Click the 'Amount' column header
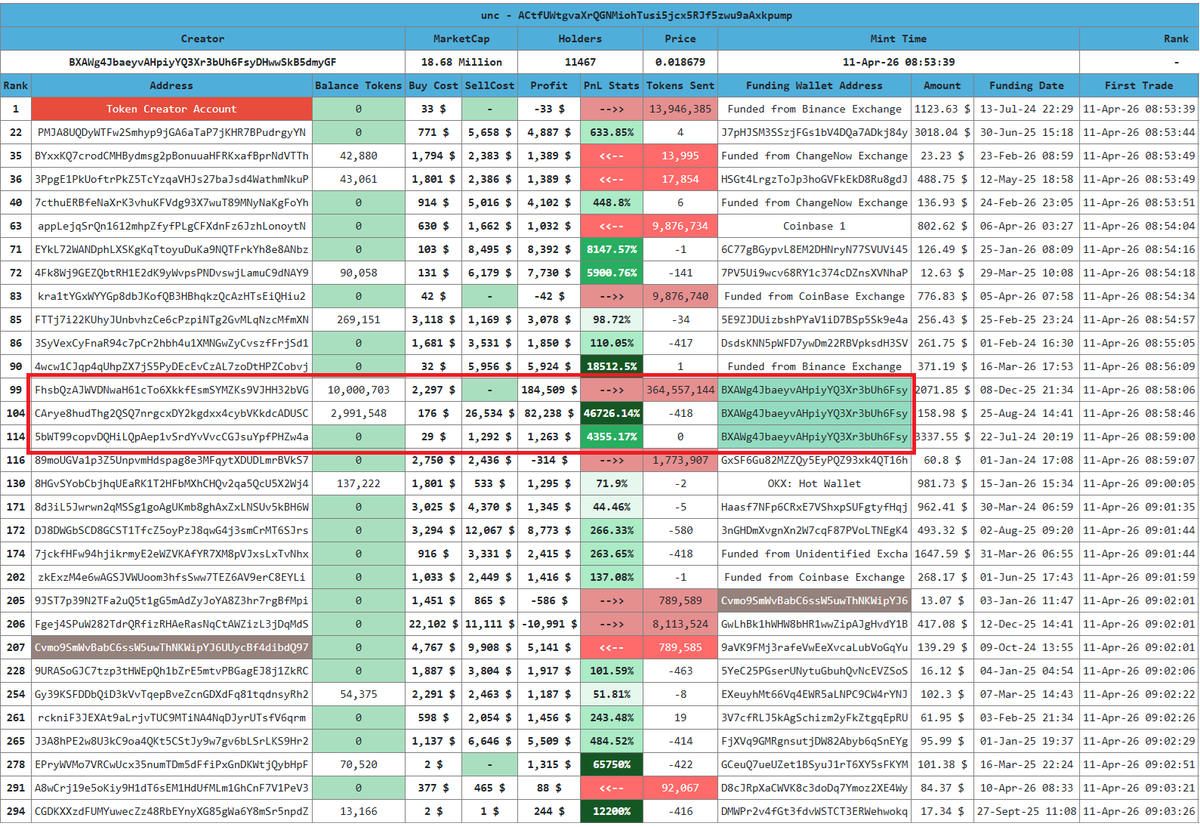 (x=942, y=86)
